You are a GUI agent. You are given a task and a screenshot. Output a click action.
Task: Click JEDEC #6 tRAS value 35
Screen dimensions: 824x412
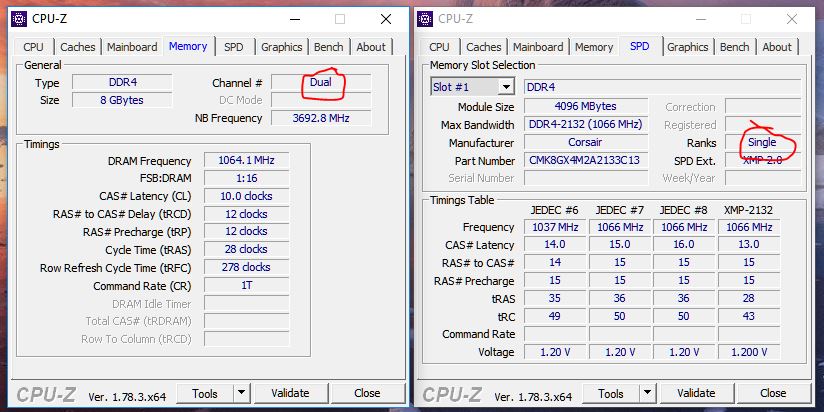coord(555,298)
